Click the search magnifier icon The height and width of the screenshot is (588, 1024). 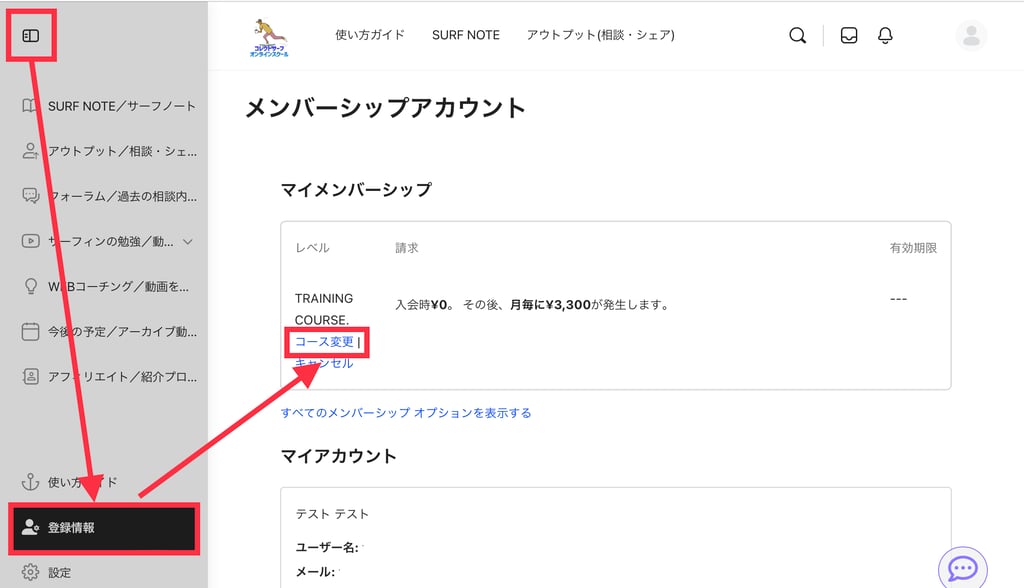point(797,35)
